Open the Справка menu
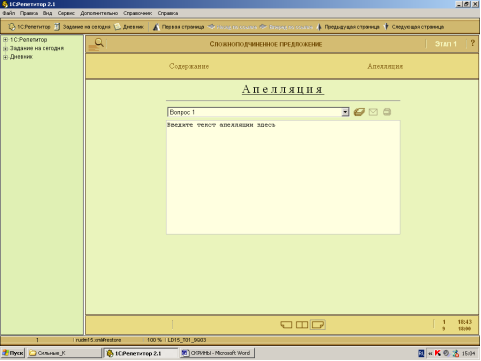The image size is (481, 361). pyautogui.click(x=168, y=13)
